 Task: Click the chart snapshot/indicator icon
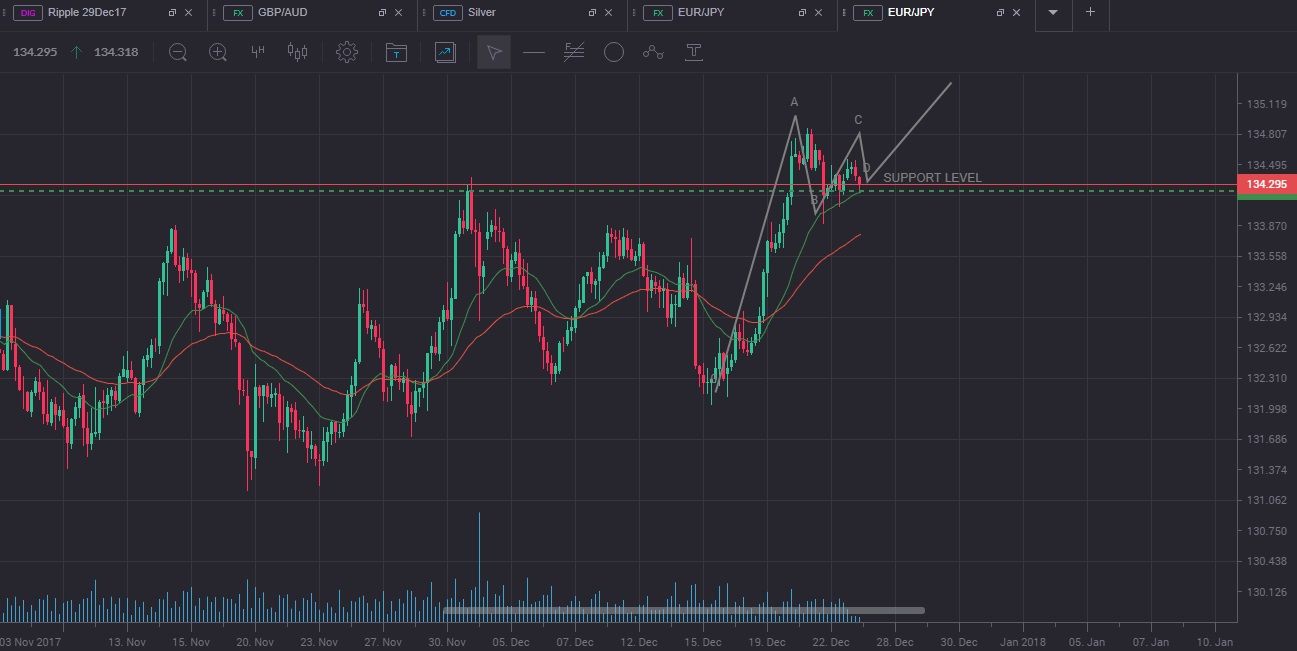coord(445,52)
